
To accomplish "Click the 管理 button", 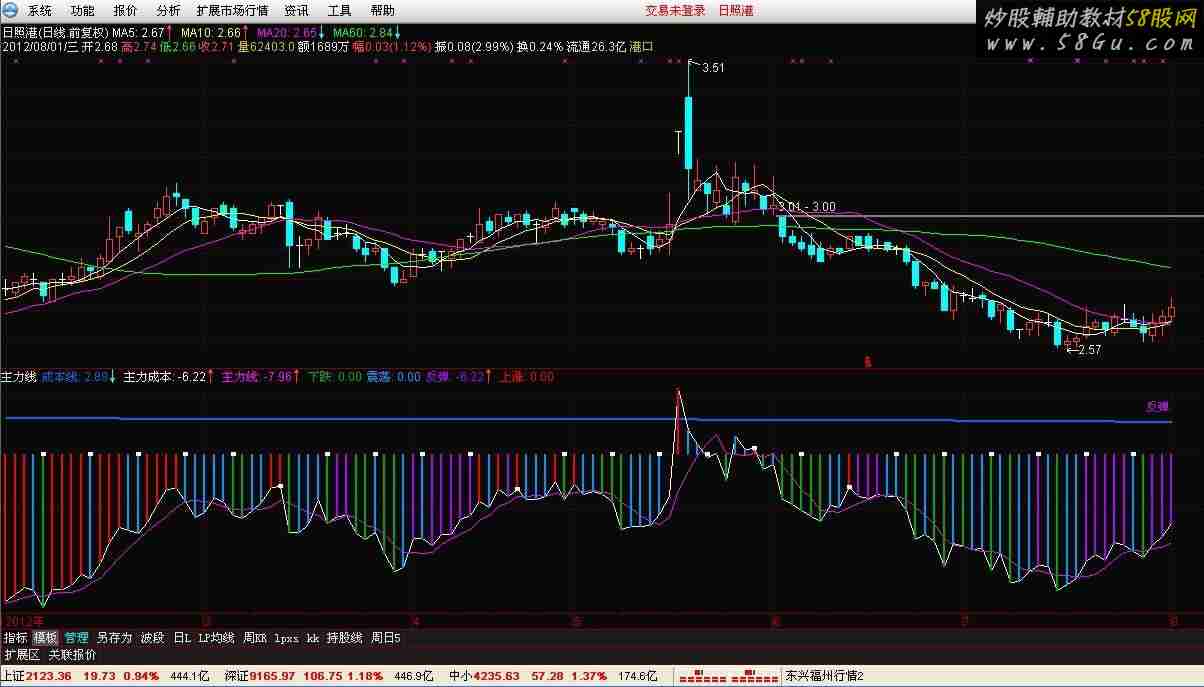I will point(76,637).
